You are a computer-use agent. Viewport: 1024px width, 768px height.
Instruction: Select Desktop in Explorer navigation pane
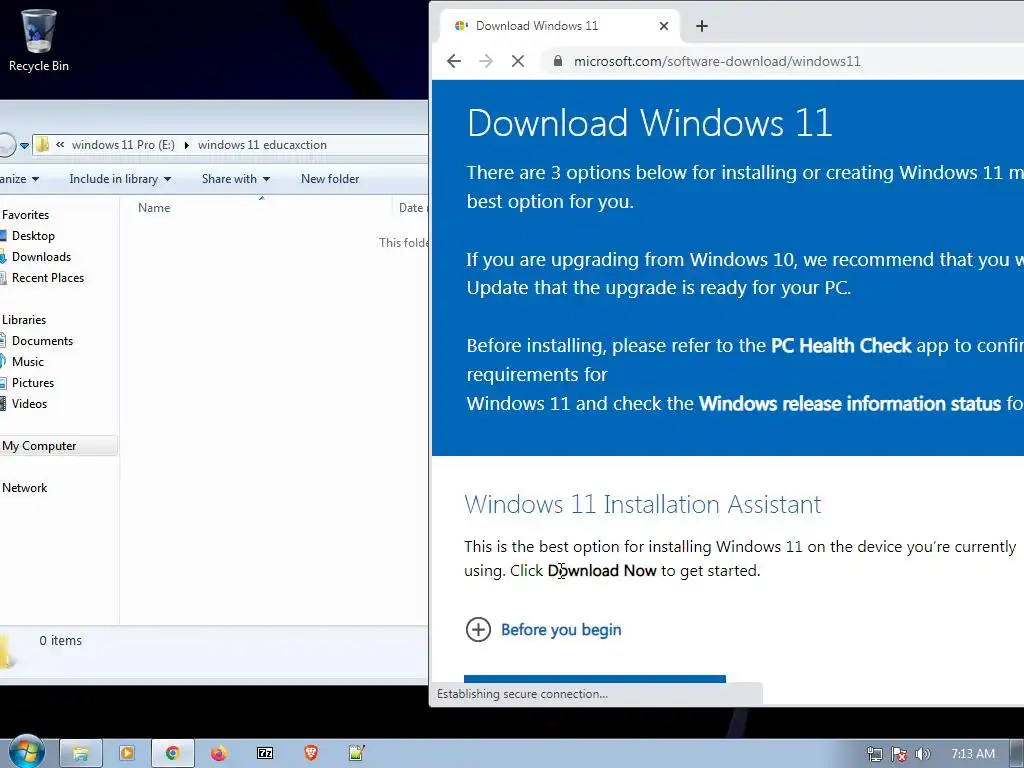(x=33, y=236)
